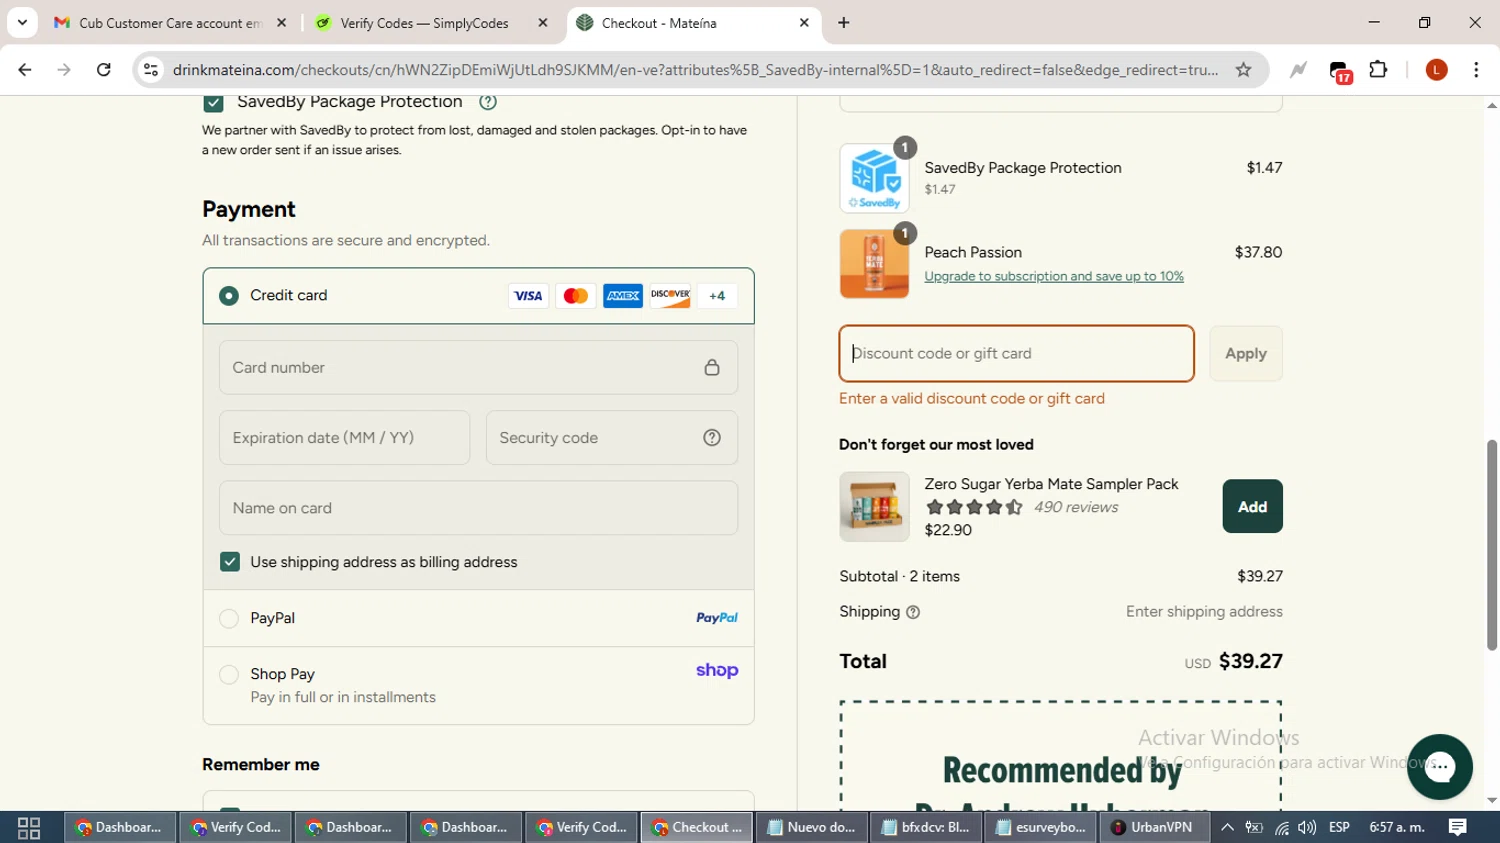Open UrbanVPN from the taskbar
Viewport: 1500px width, 843px height.
[x=1152, y=828]
